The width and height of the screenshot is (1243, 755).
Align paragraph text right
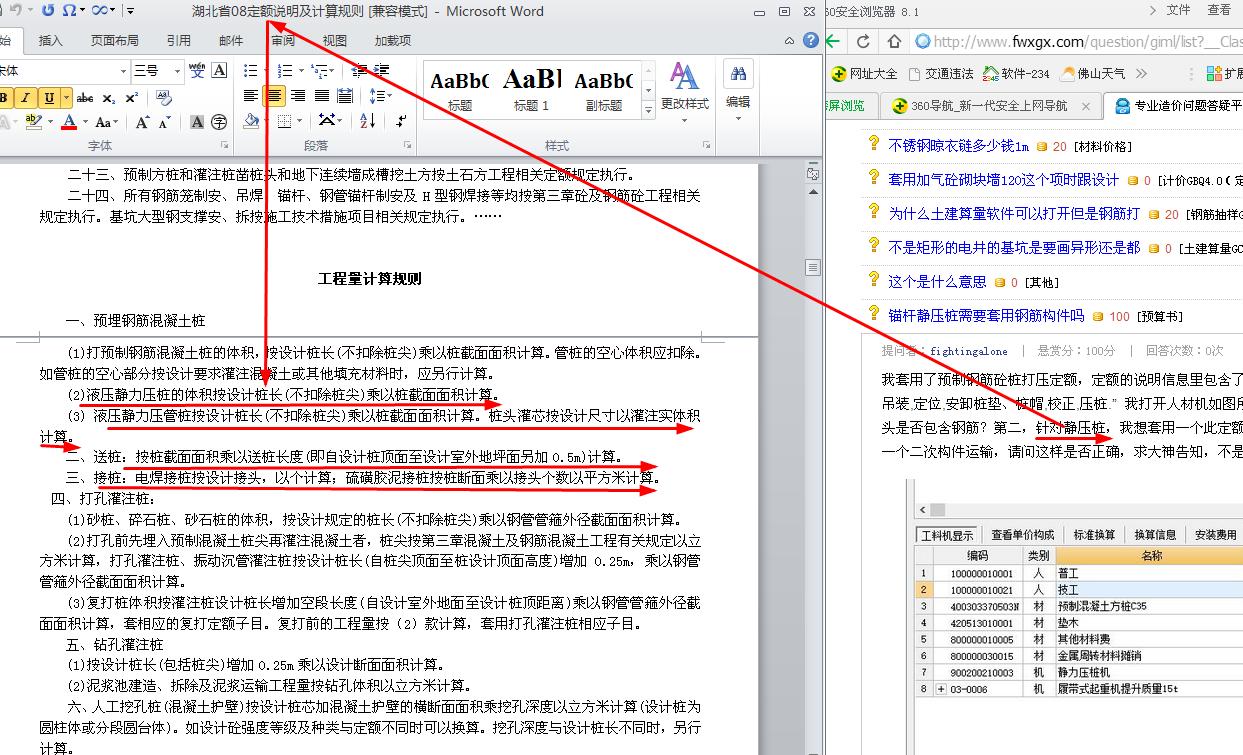298,96
